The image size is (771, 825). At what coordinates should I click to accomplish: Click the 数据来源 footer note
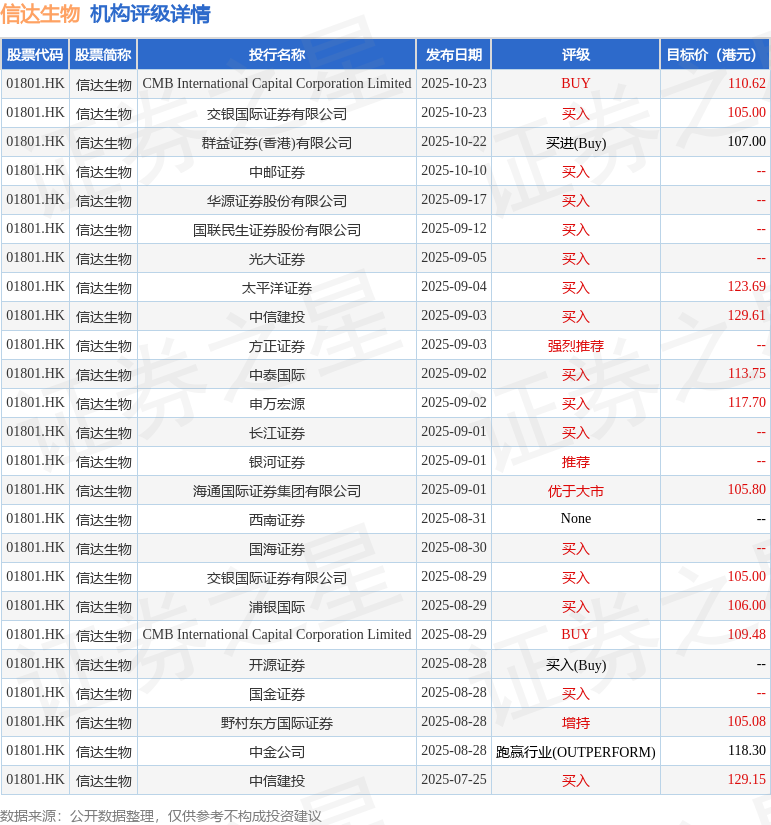pos(161,816)
